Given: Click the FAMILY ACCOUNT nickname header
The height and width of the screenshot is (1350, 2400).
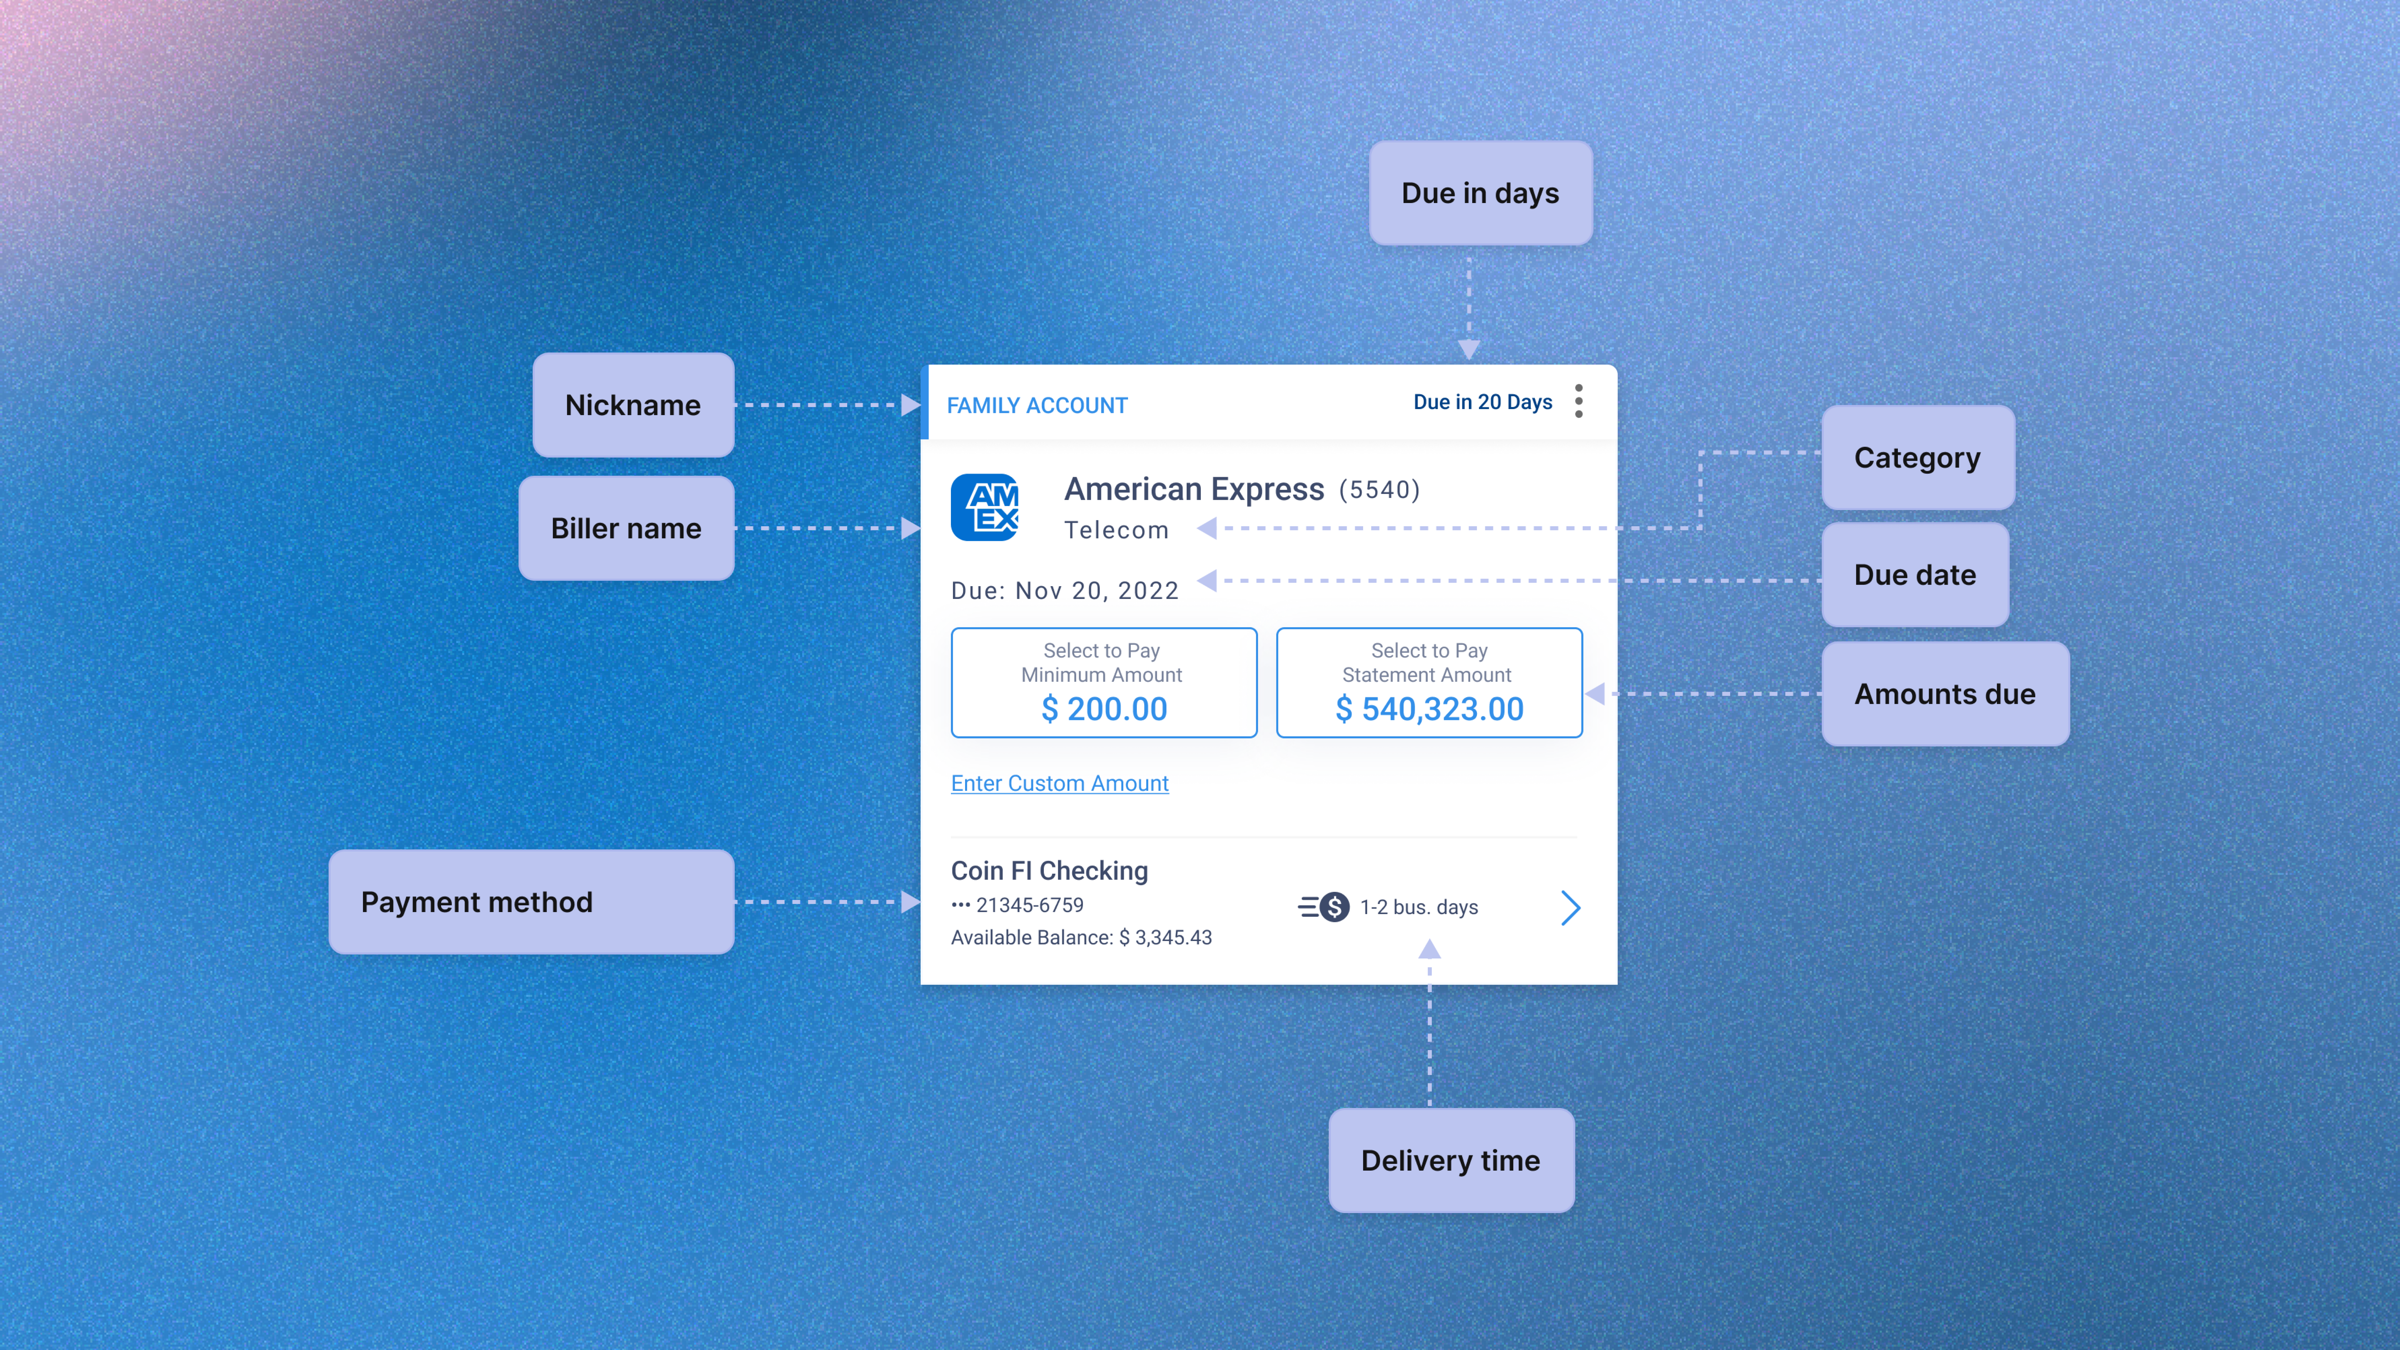Looking at the screenshot, I should (x=1037, y=405).
